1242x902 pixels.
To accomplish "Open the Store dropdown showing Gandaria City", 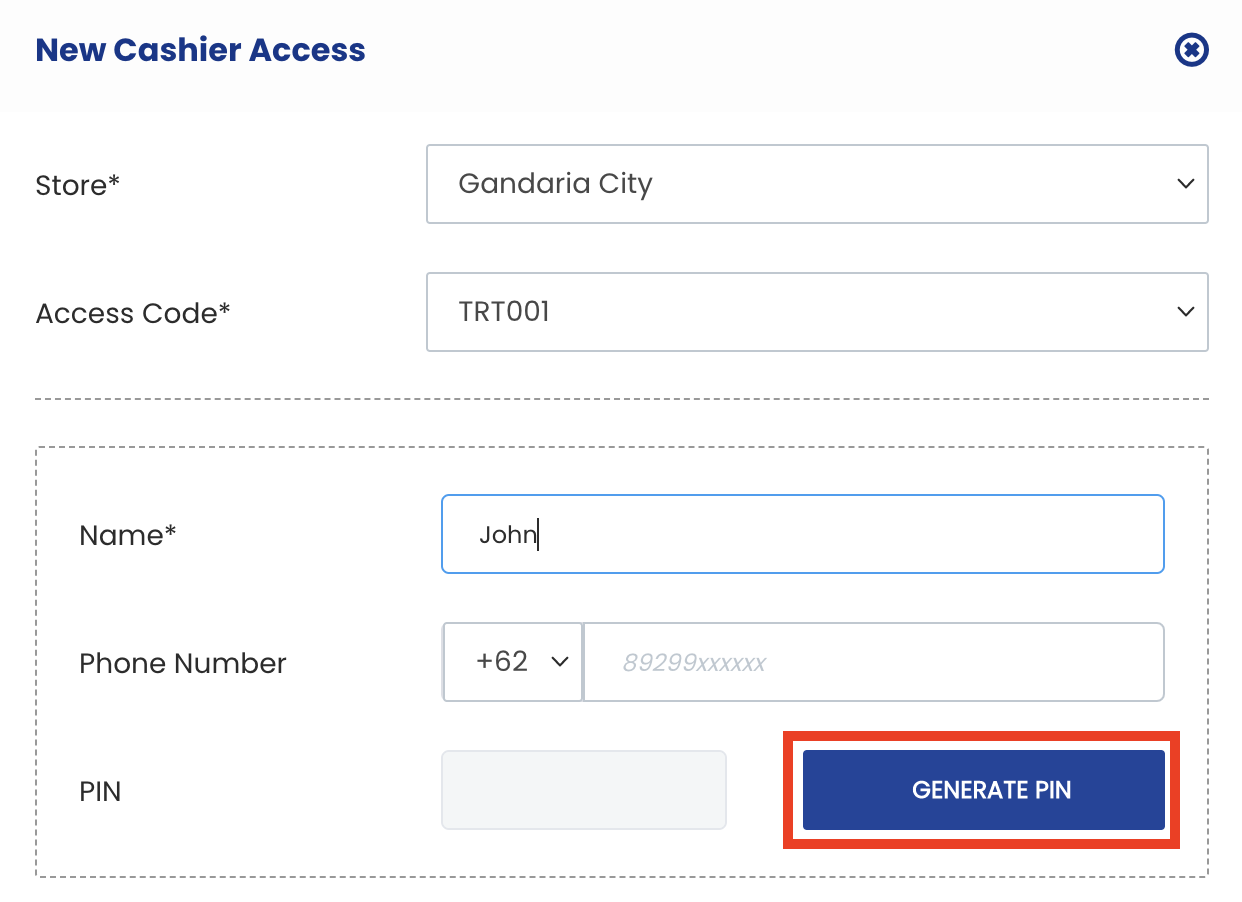I will click(817, 184).
